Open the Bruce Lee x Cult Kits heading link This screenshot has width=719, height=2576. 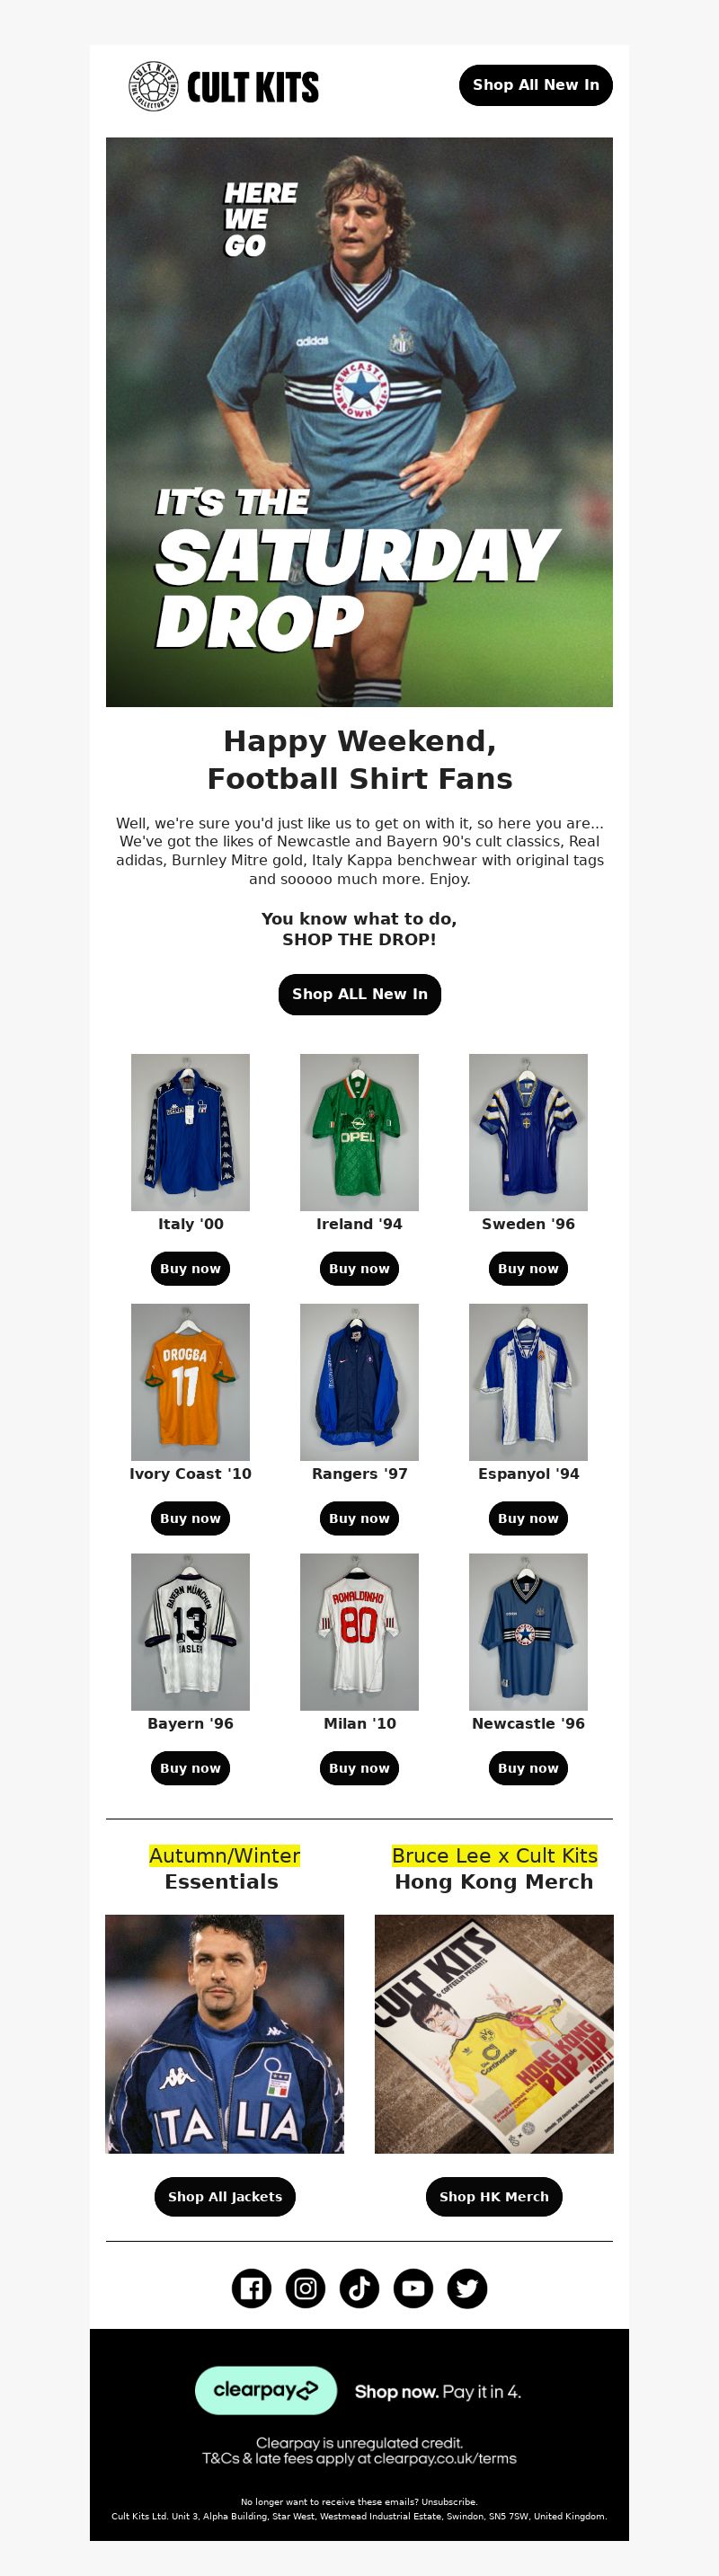494,1855
